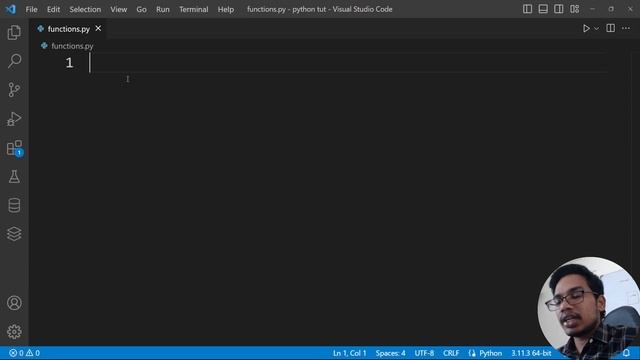Toggle the secondary side bar
640x360 pixels.
[559, 9]
